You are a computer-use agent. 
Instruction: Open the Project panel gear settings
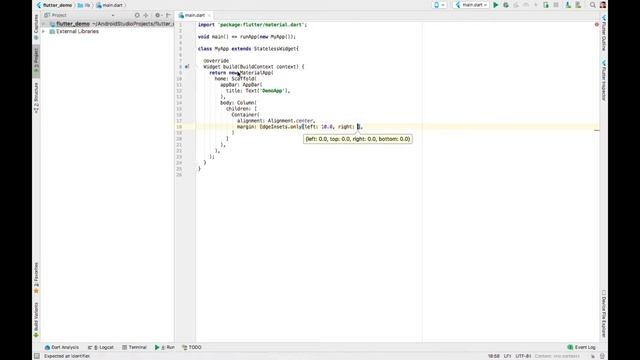158,15
